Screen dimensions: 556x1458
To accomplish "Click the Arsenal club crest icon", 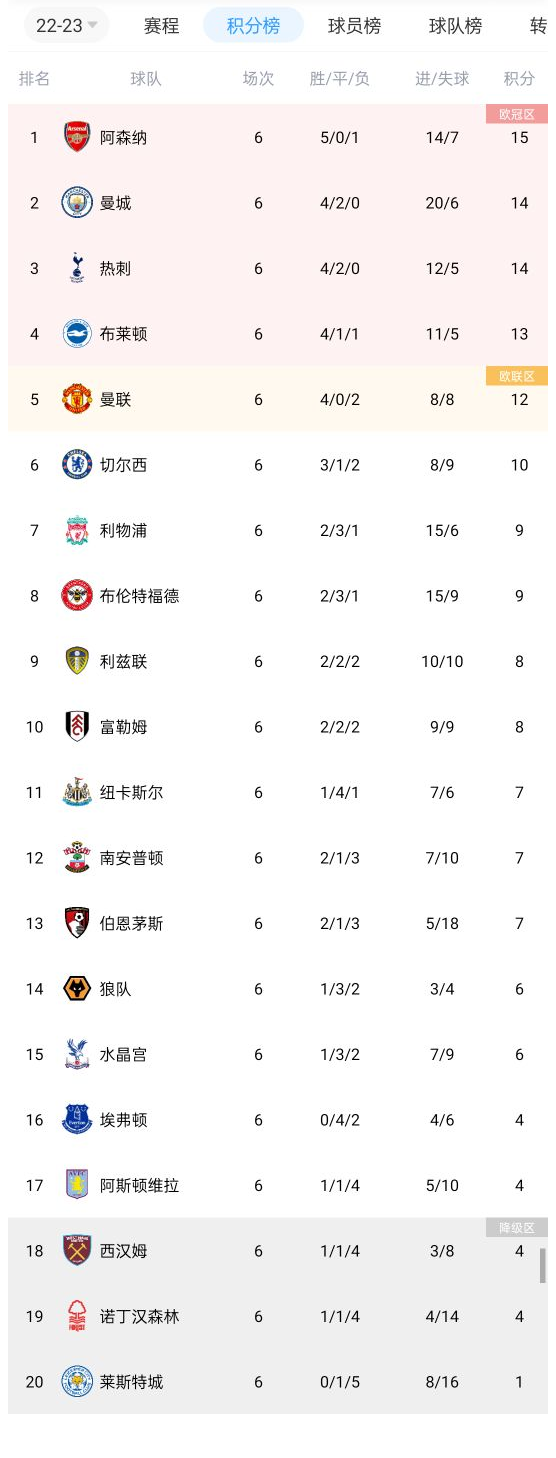I will 77,137.
